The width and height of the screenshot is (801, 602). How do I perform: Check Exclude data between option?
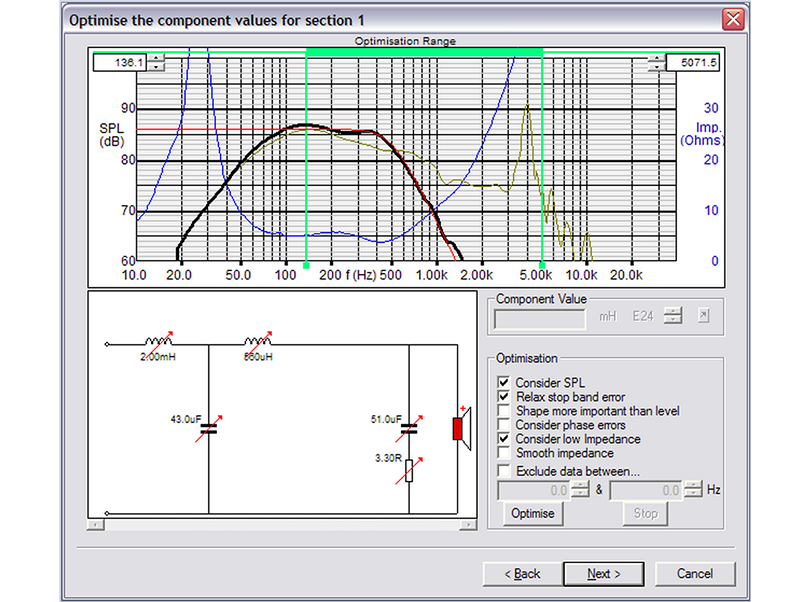point(503,471)
